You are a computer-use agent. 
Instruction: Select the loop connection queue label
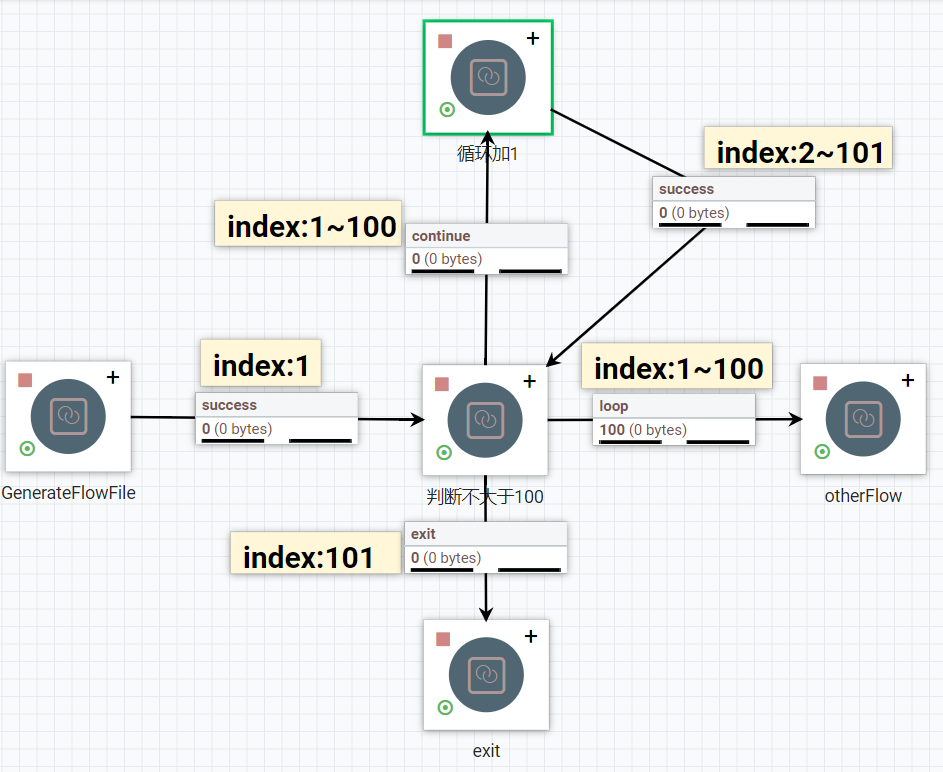pyautogui.click(x=674, y=418)
